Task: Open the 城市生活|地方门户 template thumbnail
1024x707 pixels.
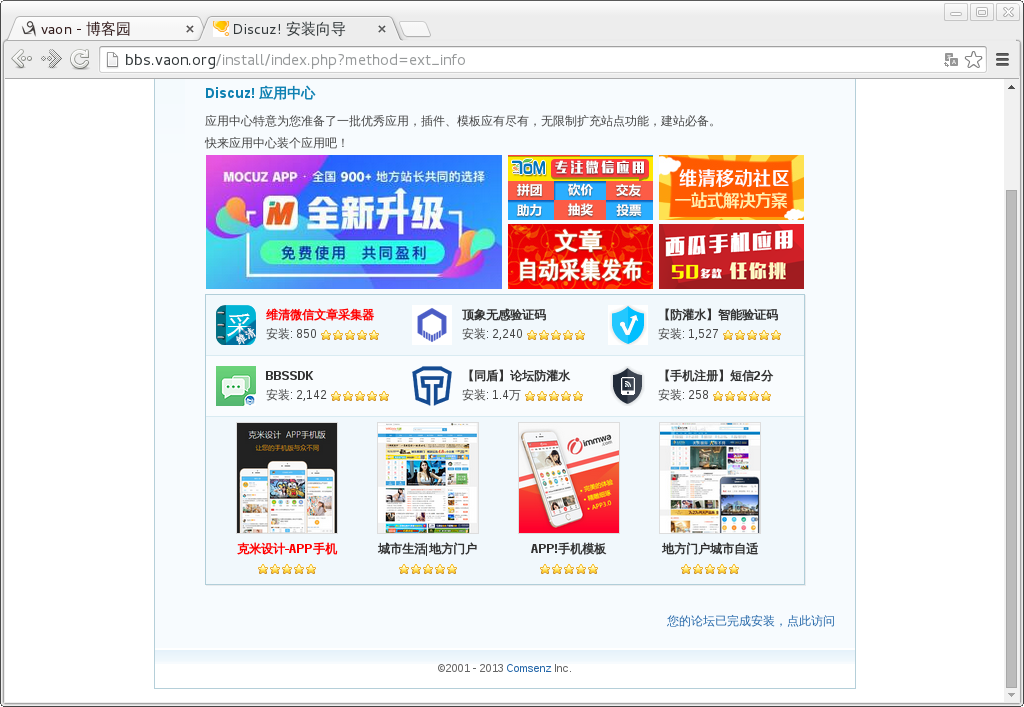Action: (428, 478)
